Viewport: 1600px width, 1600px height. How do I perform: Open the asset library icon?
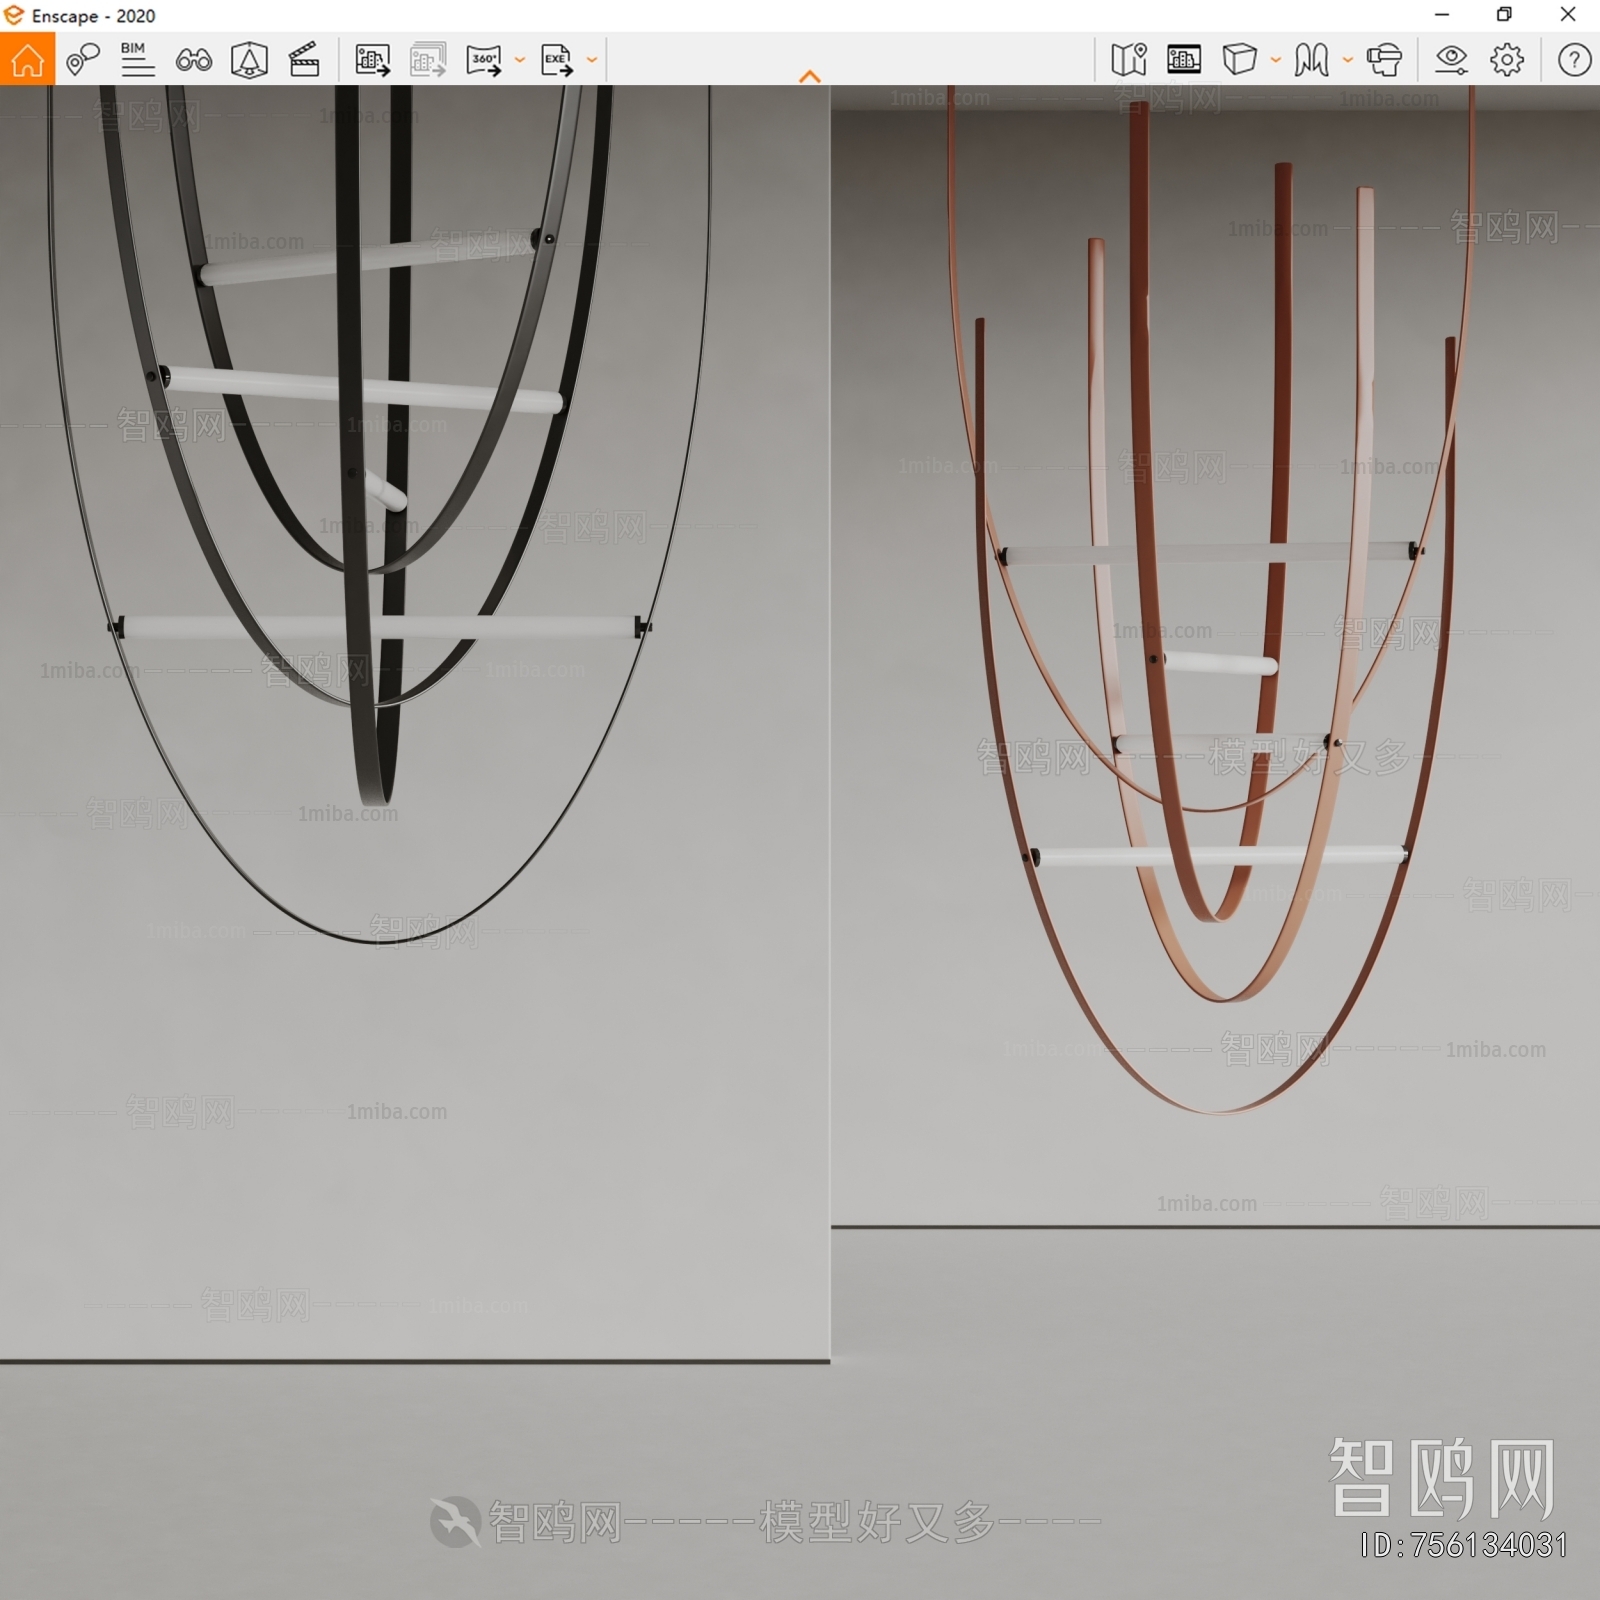(1184, 60)
